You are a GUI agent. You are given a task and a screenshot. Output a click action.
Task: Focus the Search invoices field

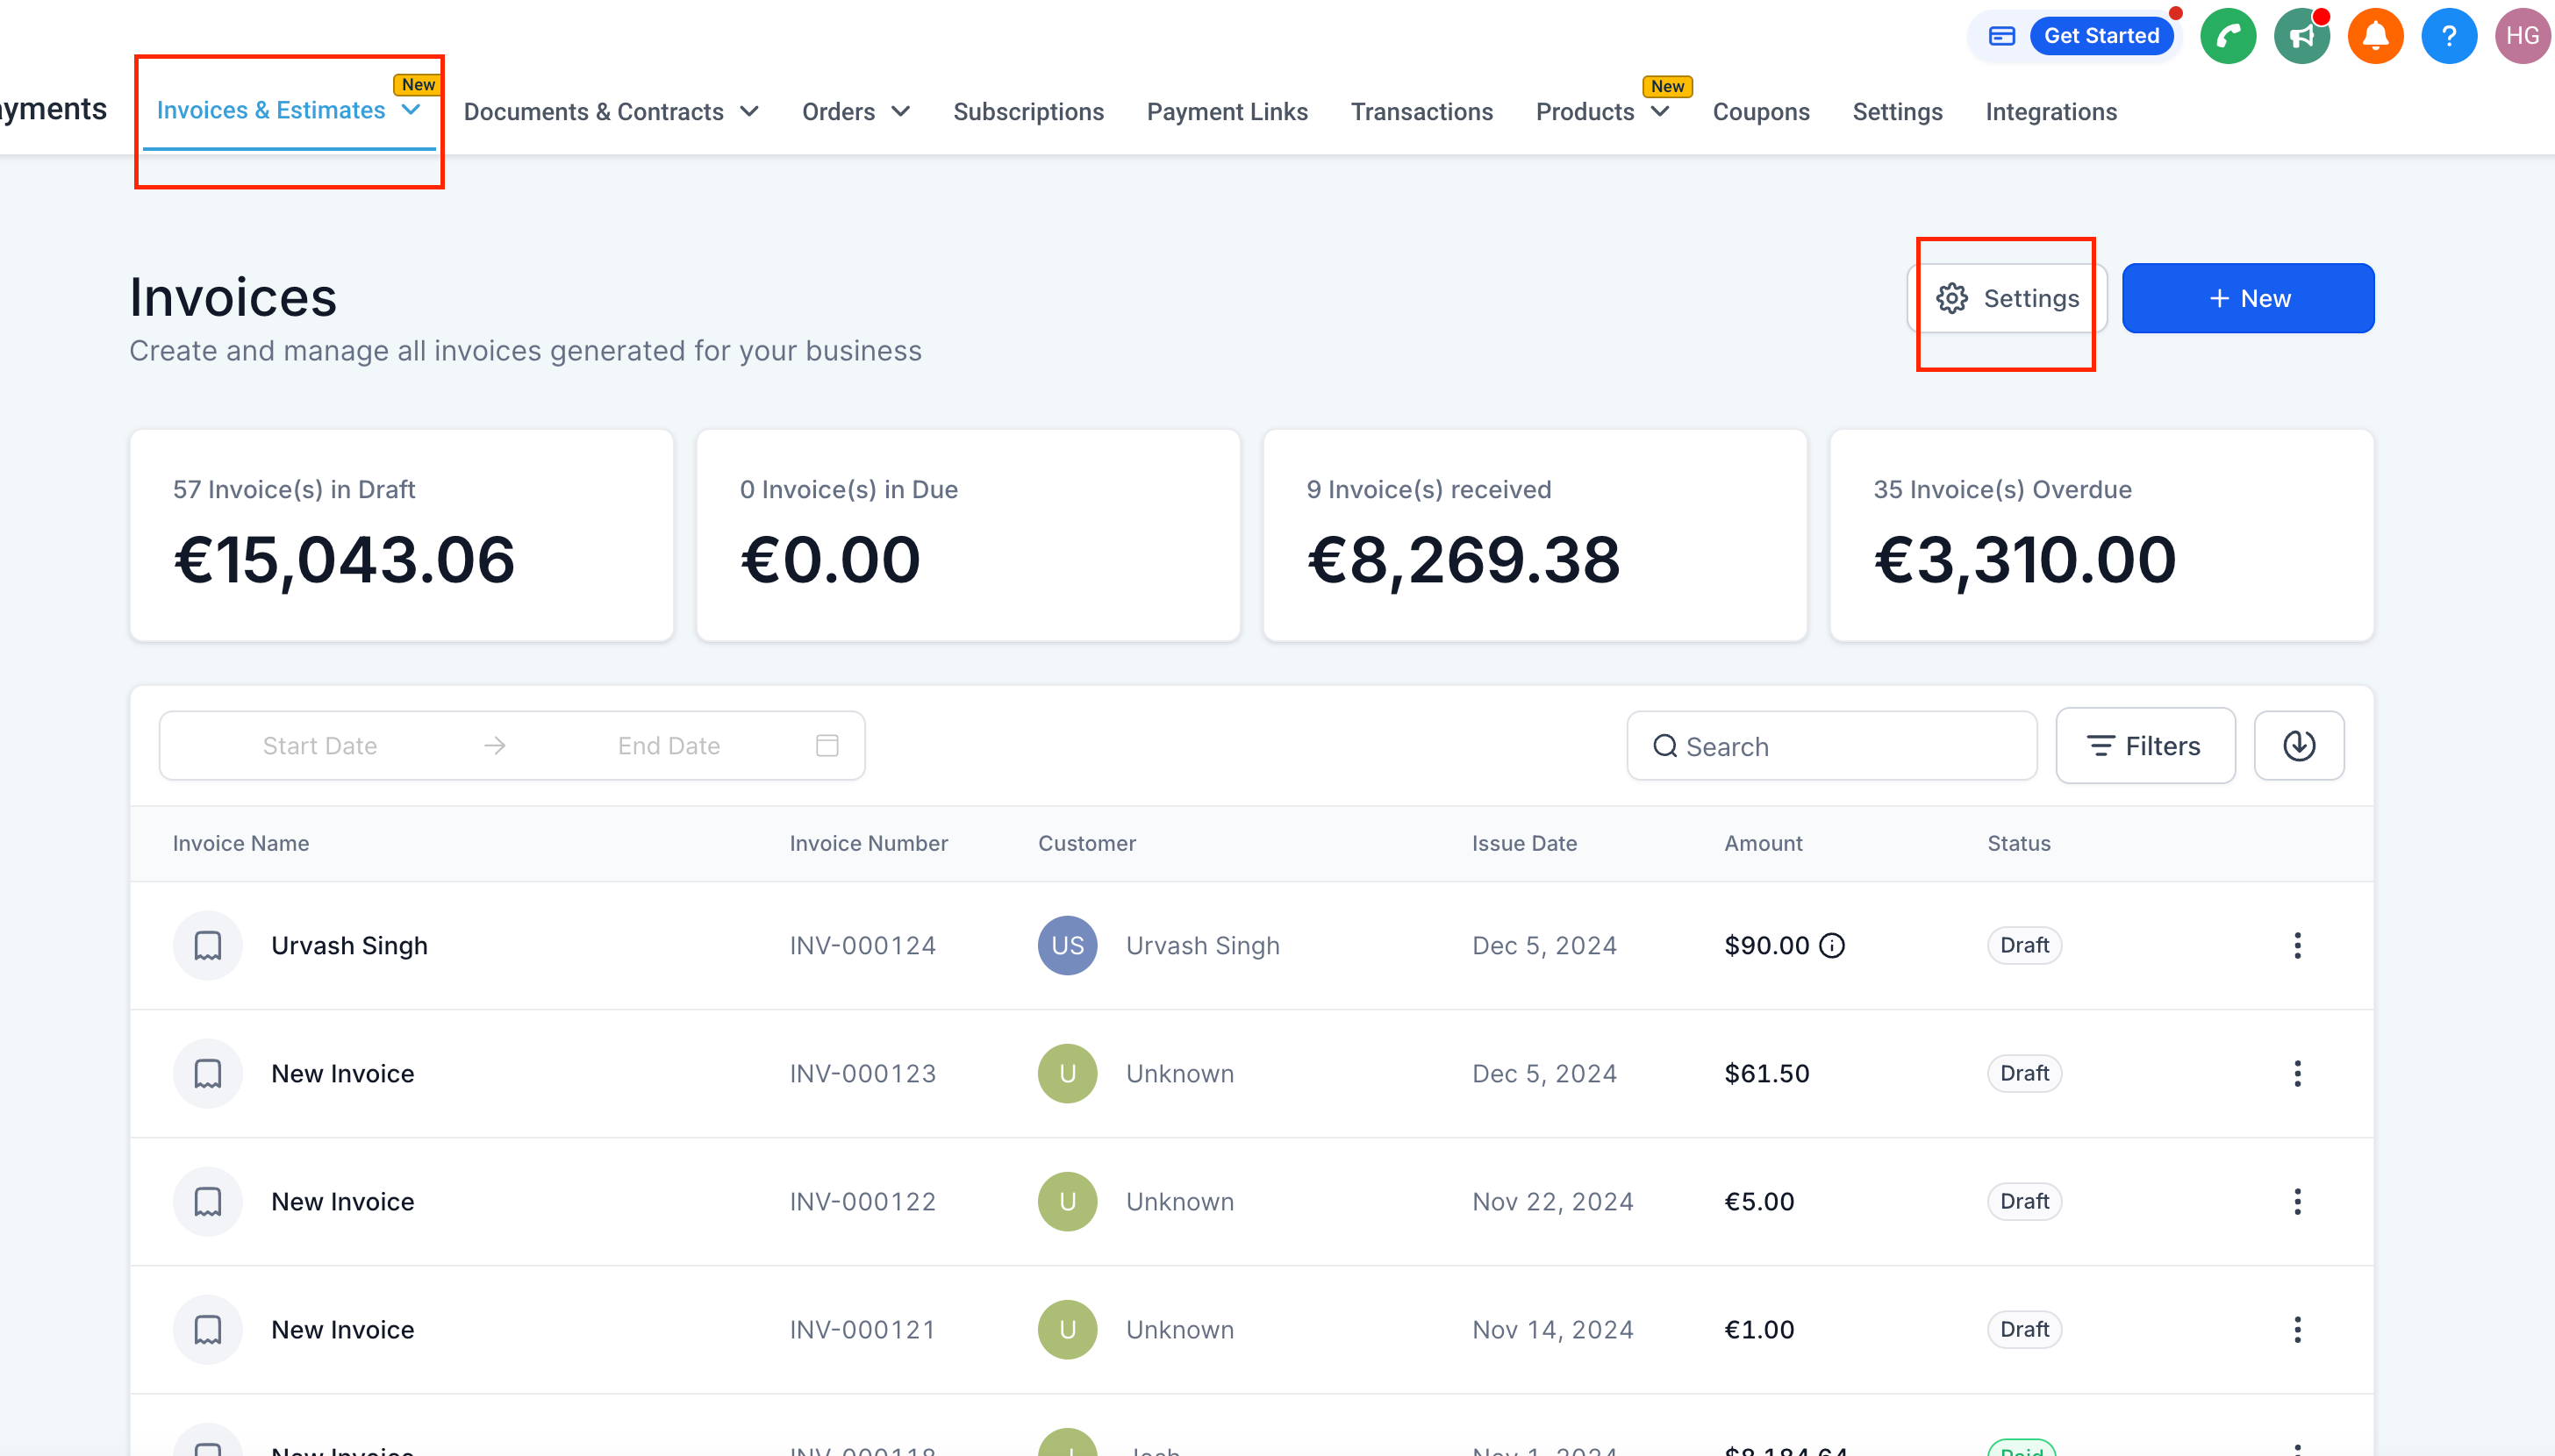[x=1831, y=746]
